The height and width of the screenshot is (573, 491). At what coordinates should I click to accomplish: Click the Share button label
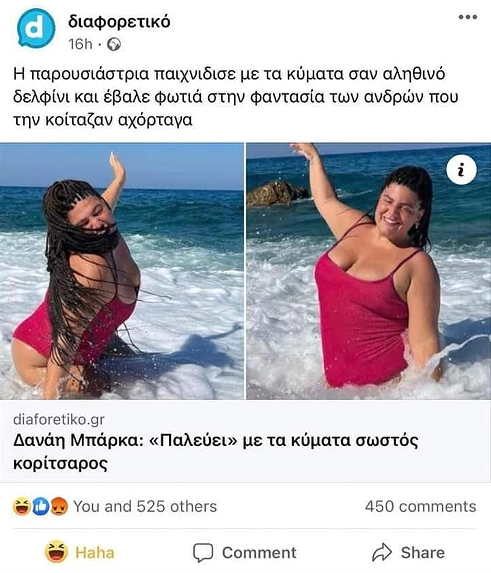pos(423,553)
